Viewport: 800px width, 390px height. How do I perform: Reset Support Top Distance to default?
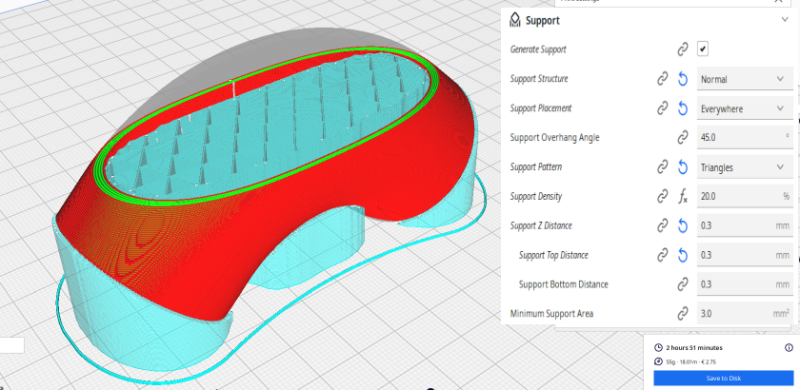click(683, 255)
